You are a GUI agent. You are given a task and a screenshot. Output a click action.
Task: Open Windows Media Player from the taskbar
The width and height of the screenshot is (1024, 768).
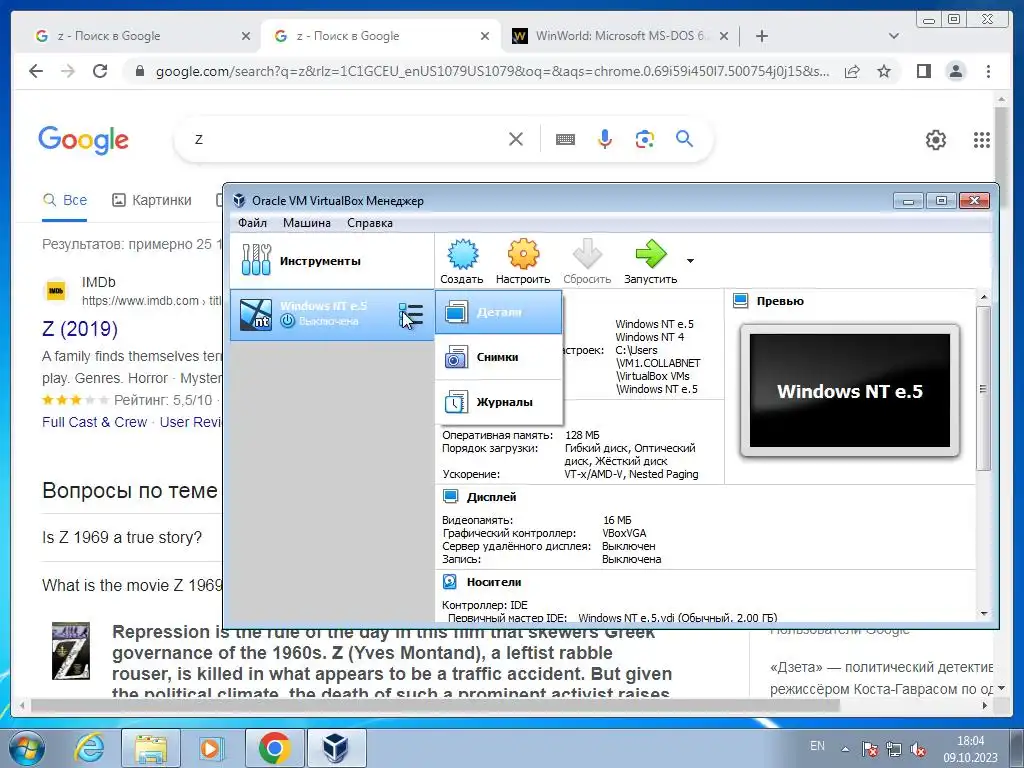click(x=212, y=748)
